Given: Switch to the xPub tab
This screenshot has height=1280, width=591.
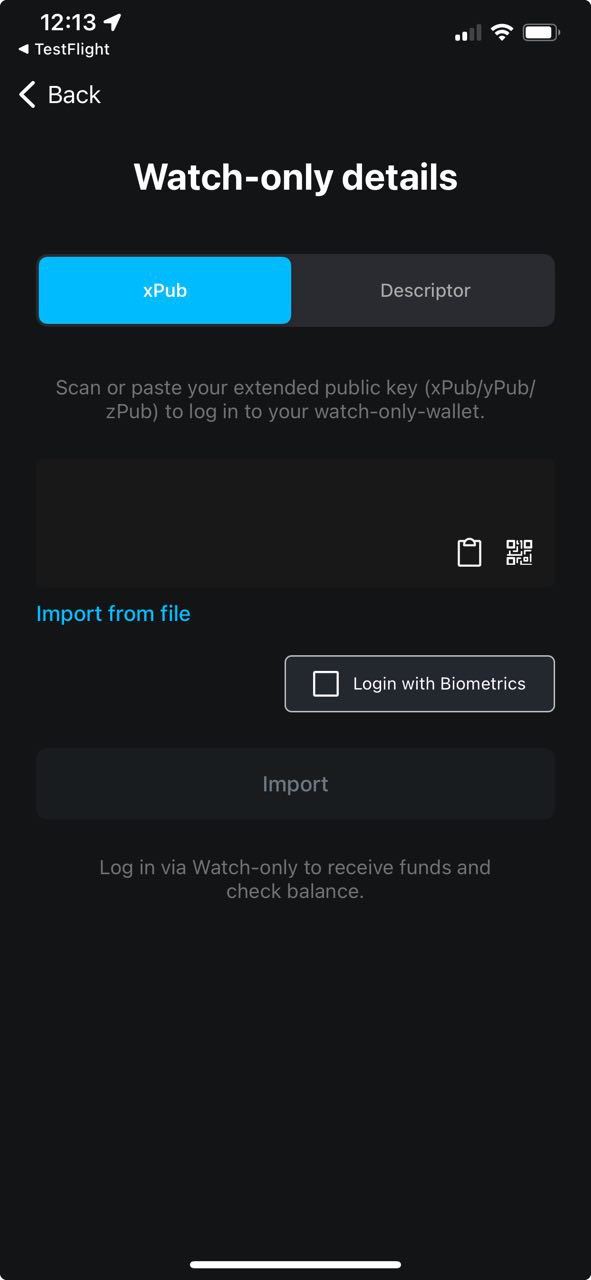Looking at the screenshot, I should coord(165,290).
